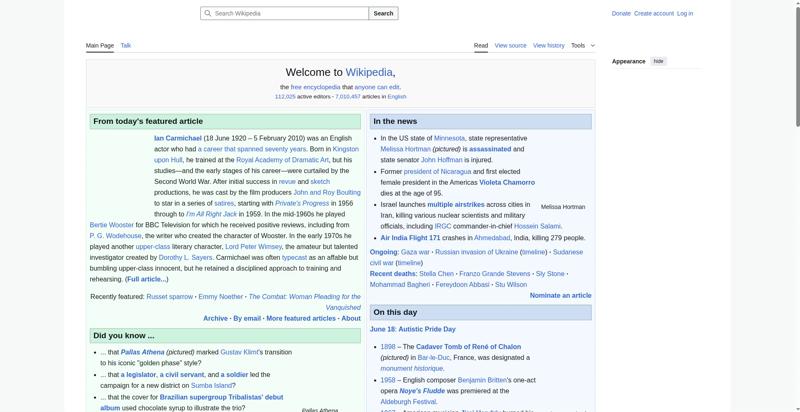Open the Ahmedabad link
Viewport: 800px width, 412px height.
point(492,238)
